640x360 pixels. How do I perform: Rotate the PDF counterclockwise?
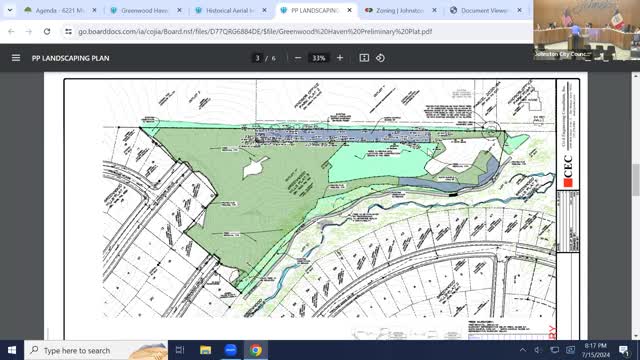(x=380, y=58)
